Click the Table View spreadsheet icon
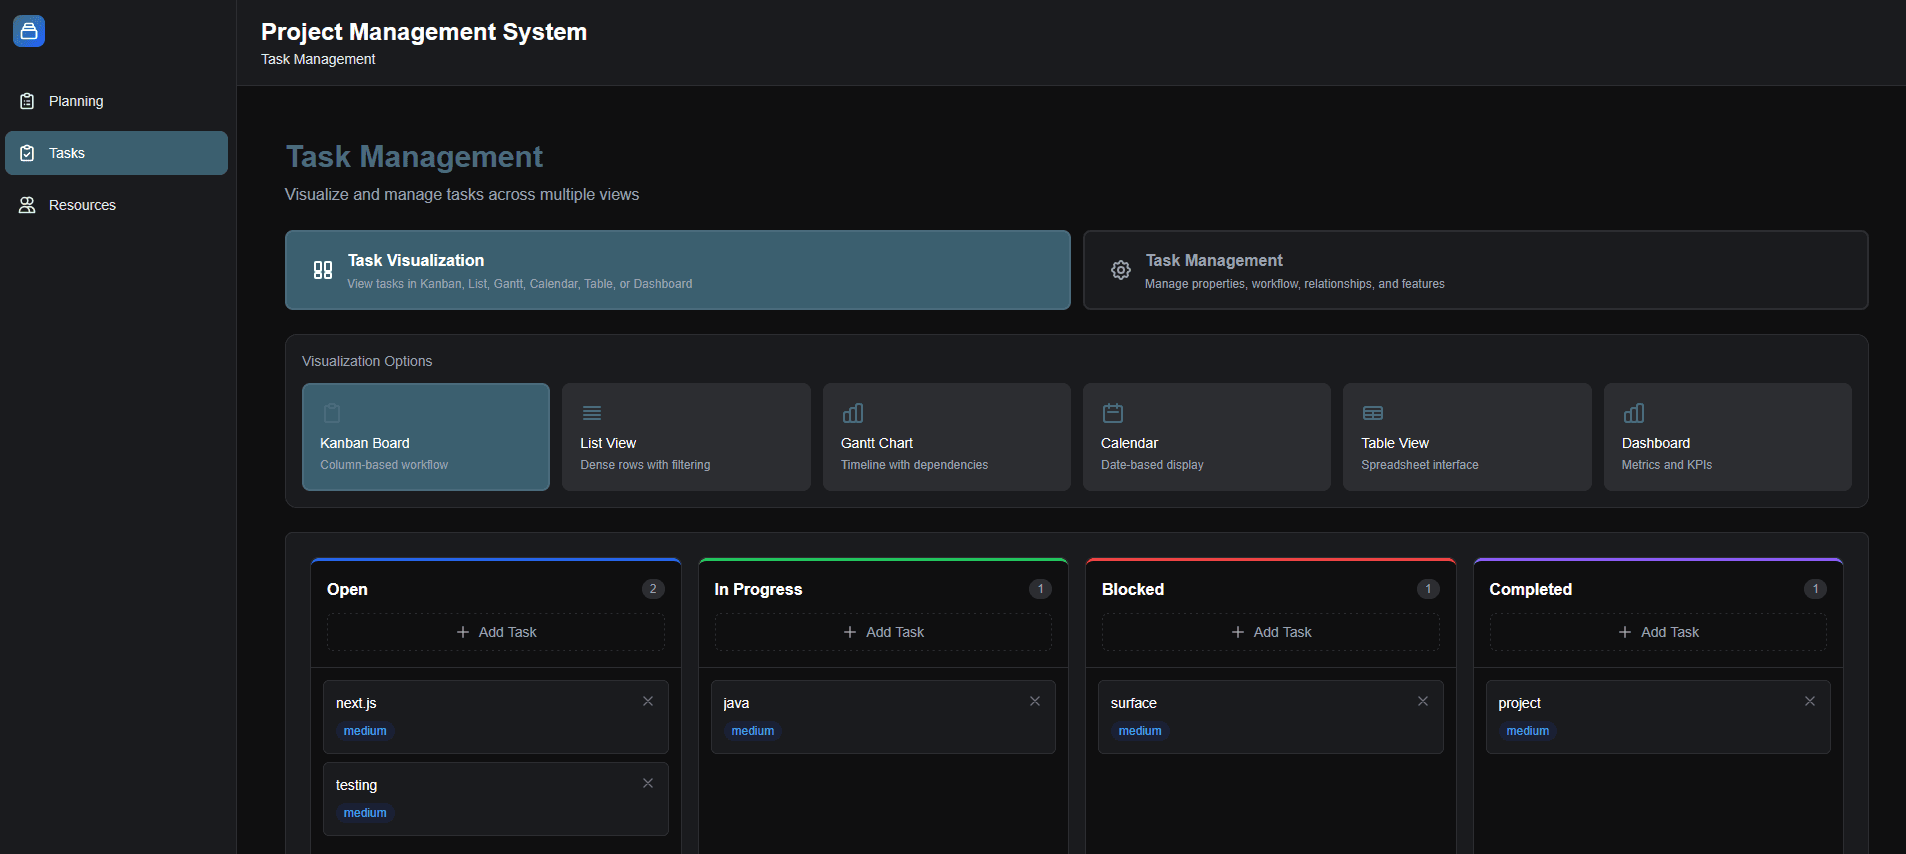The image size is (1906, 854). tap(1373, 413)
